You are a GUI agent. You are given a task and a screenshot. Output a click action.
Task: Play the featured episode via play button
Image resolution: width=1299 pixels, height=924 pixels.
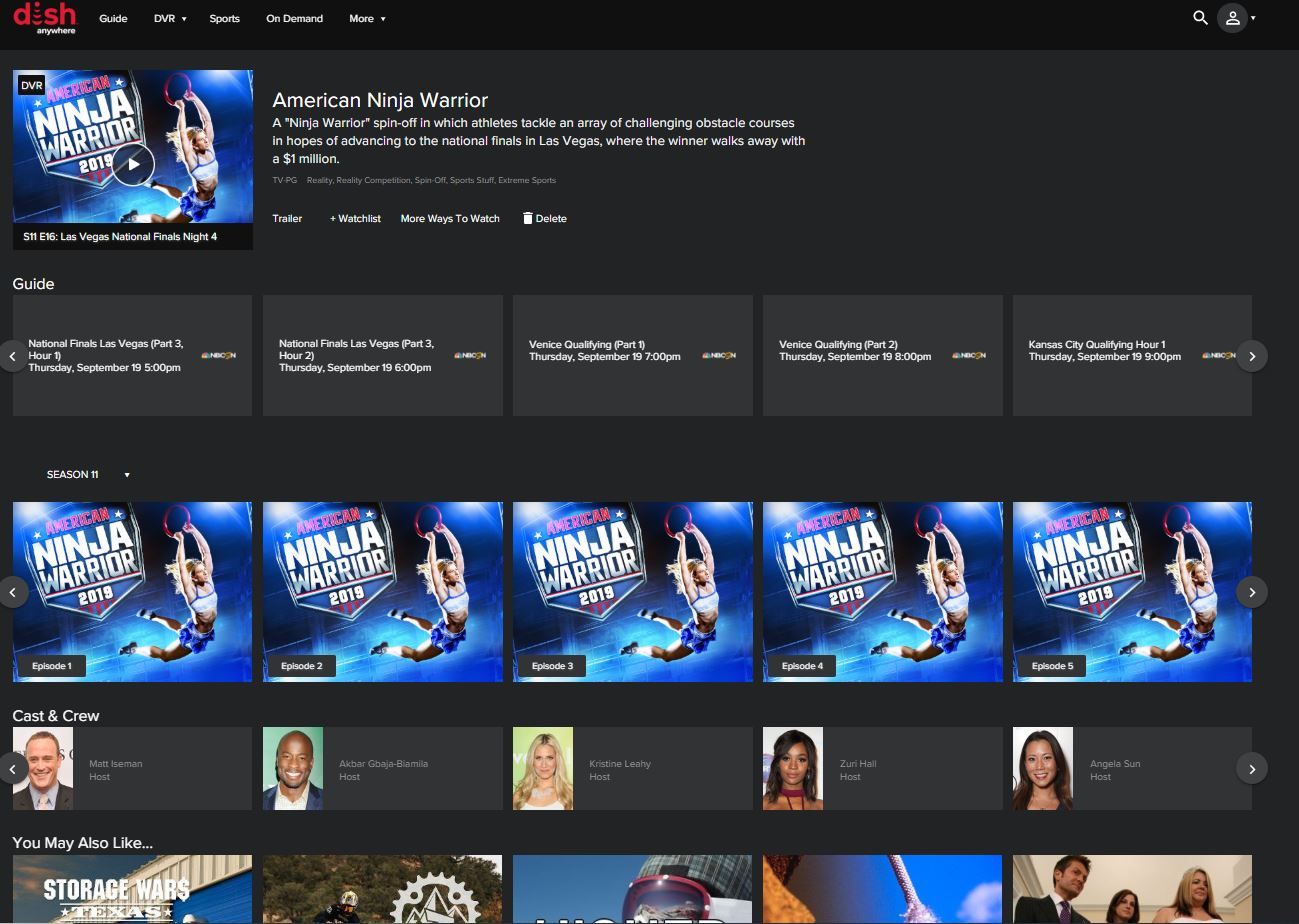[x=133, y=164]
